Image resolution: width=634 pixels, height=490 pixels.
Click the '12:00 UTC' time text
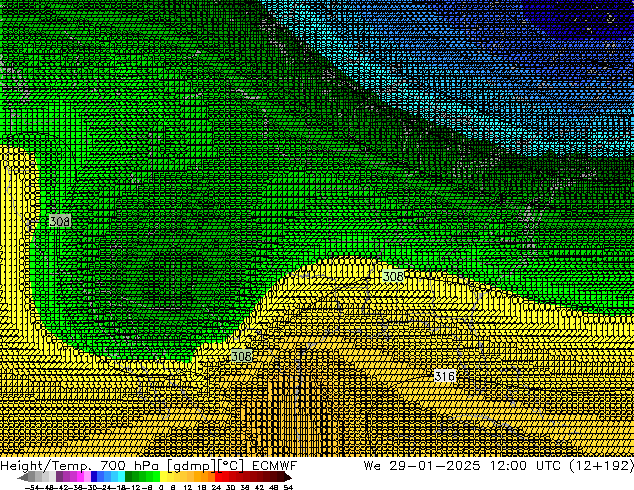click(525, 465)
